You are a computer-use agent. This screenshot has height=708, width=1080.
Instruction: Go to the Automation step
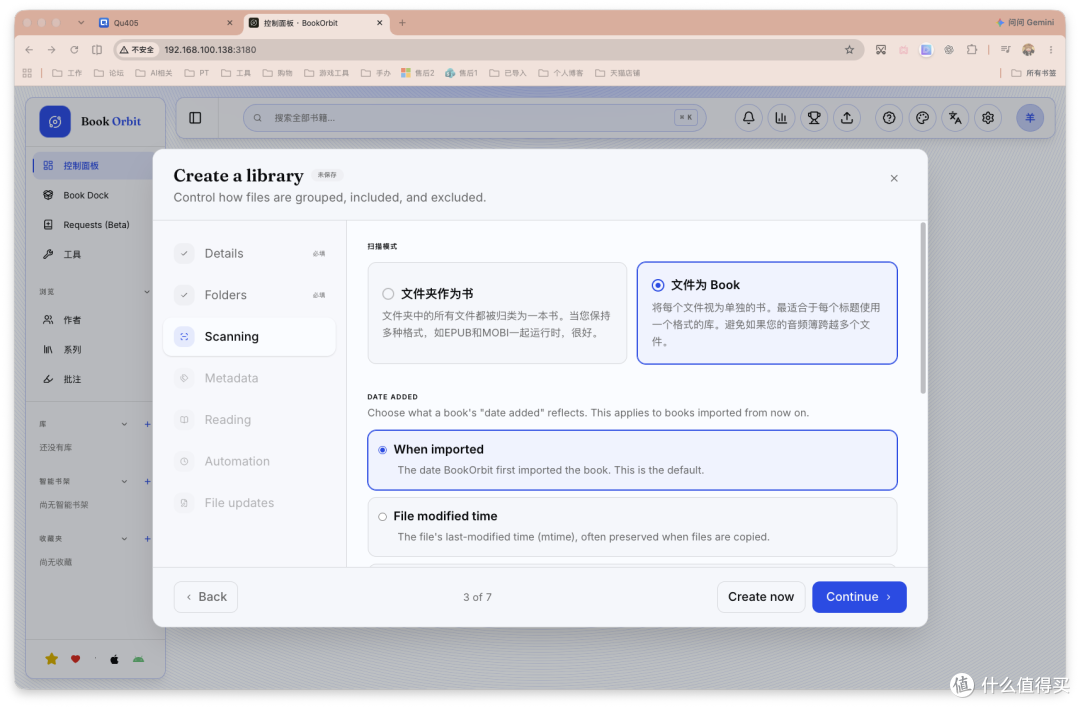click(x=249, y=461)
